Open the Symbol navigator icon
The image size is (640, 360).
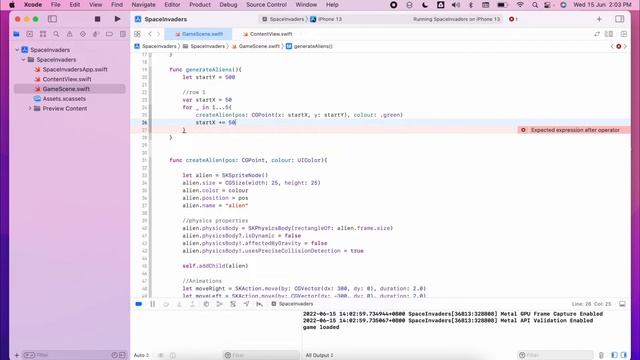point(43,34)
